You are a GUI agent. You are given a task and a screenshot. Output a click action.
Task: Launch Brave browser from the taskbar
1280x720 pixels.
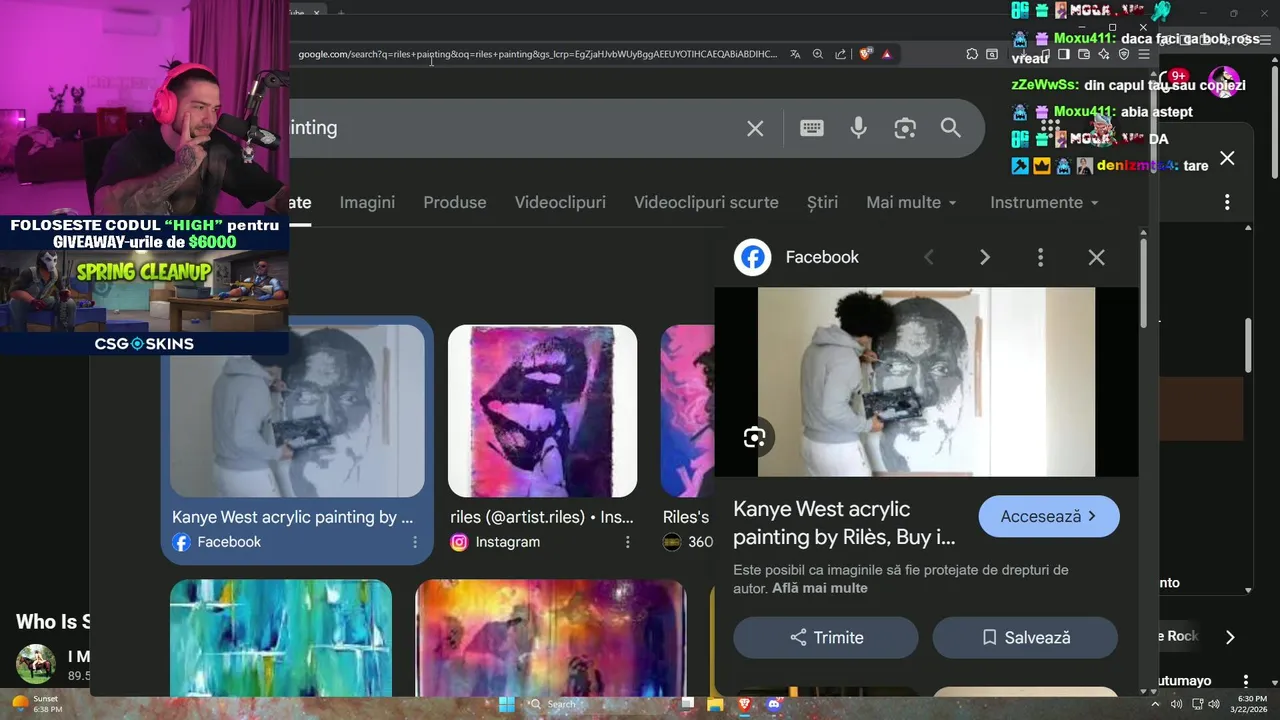pyautogui.click(x=744, y=704)
